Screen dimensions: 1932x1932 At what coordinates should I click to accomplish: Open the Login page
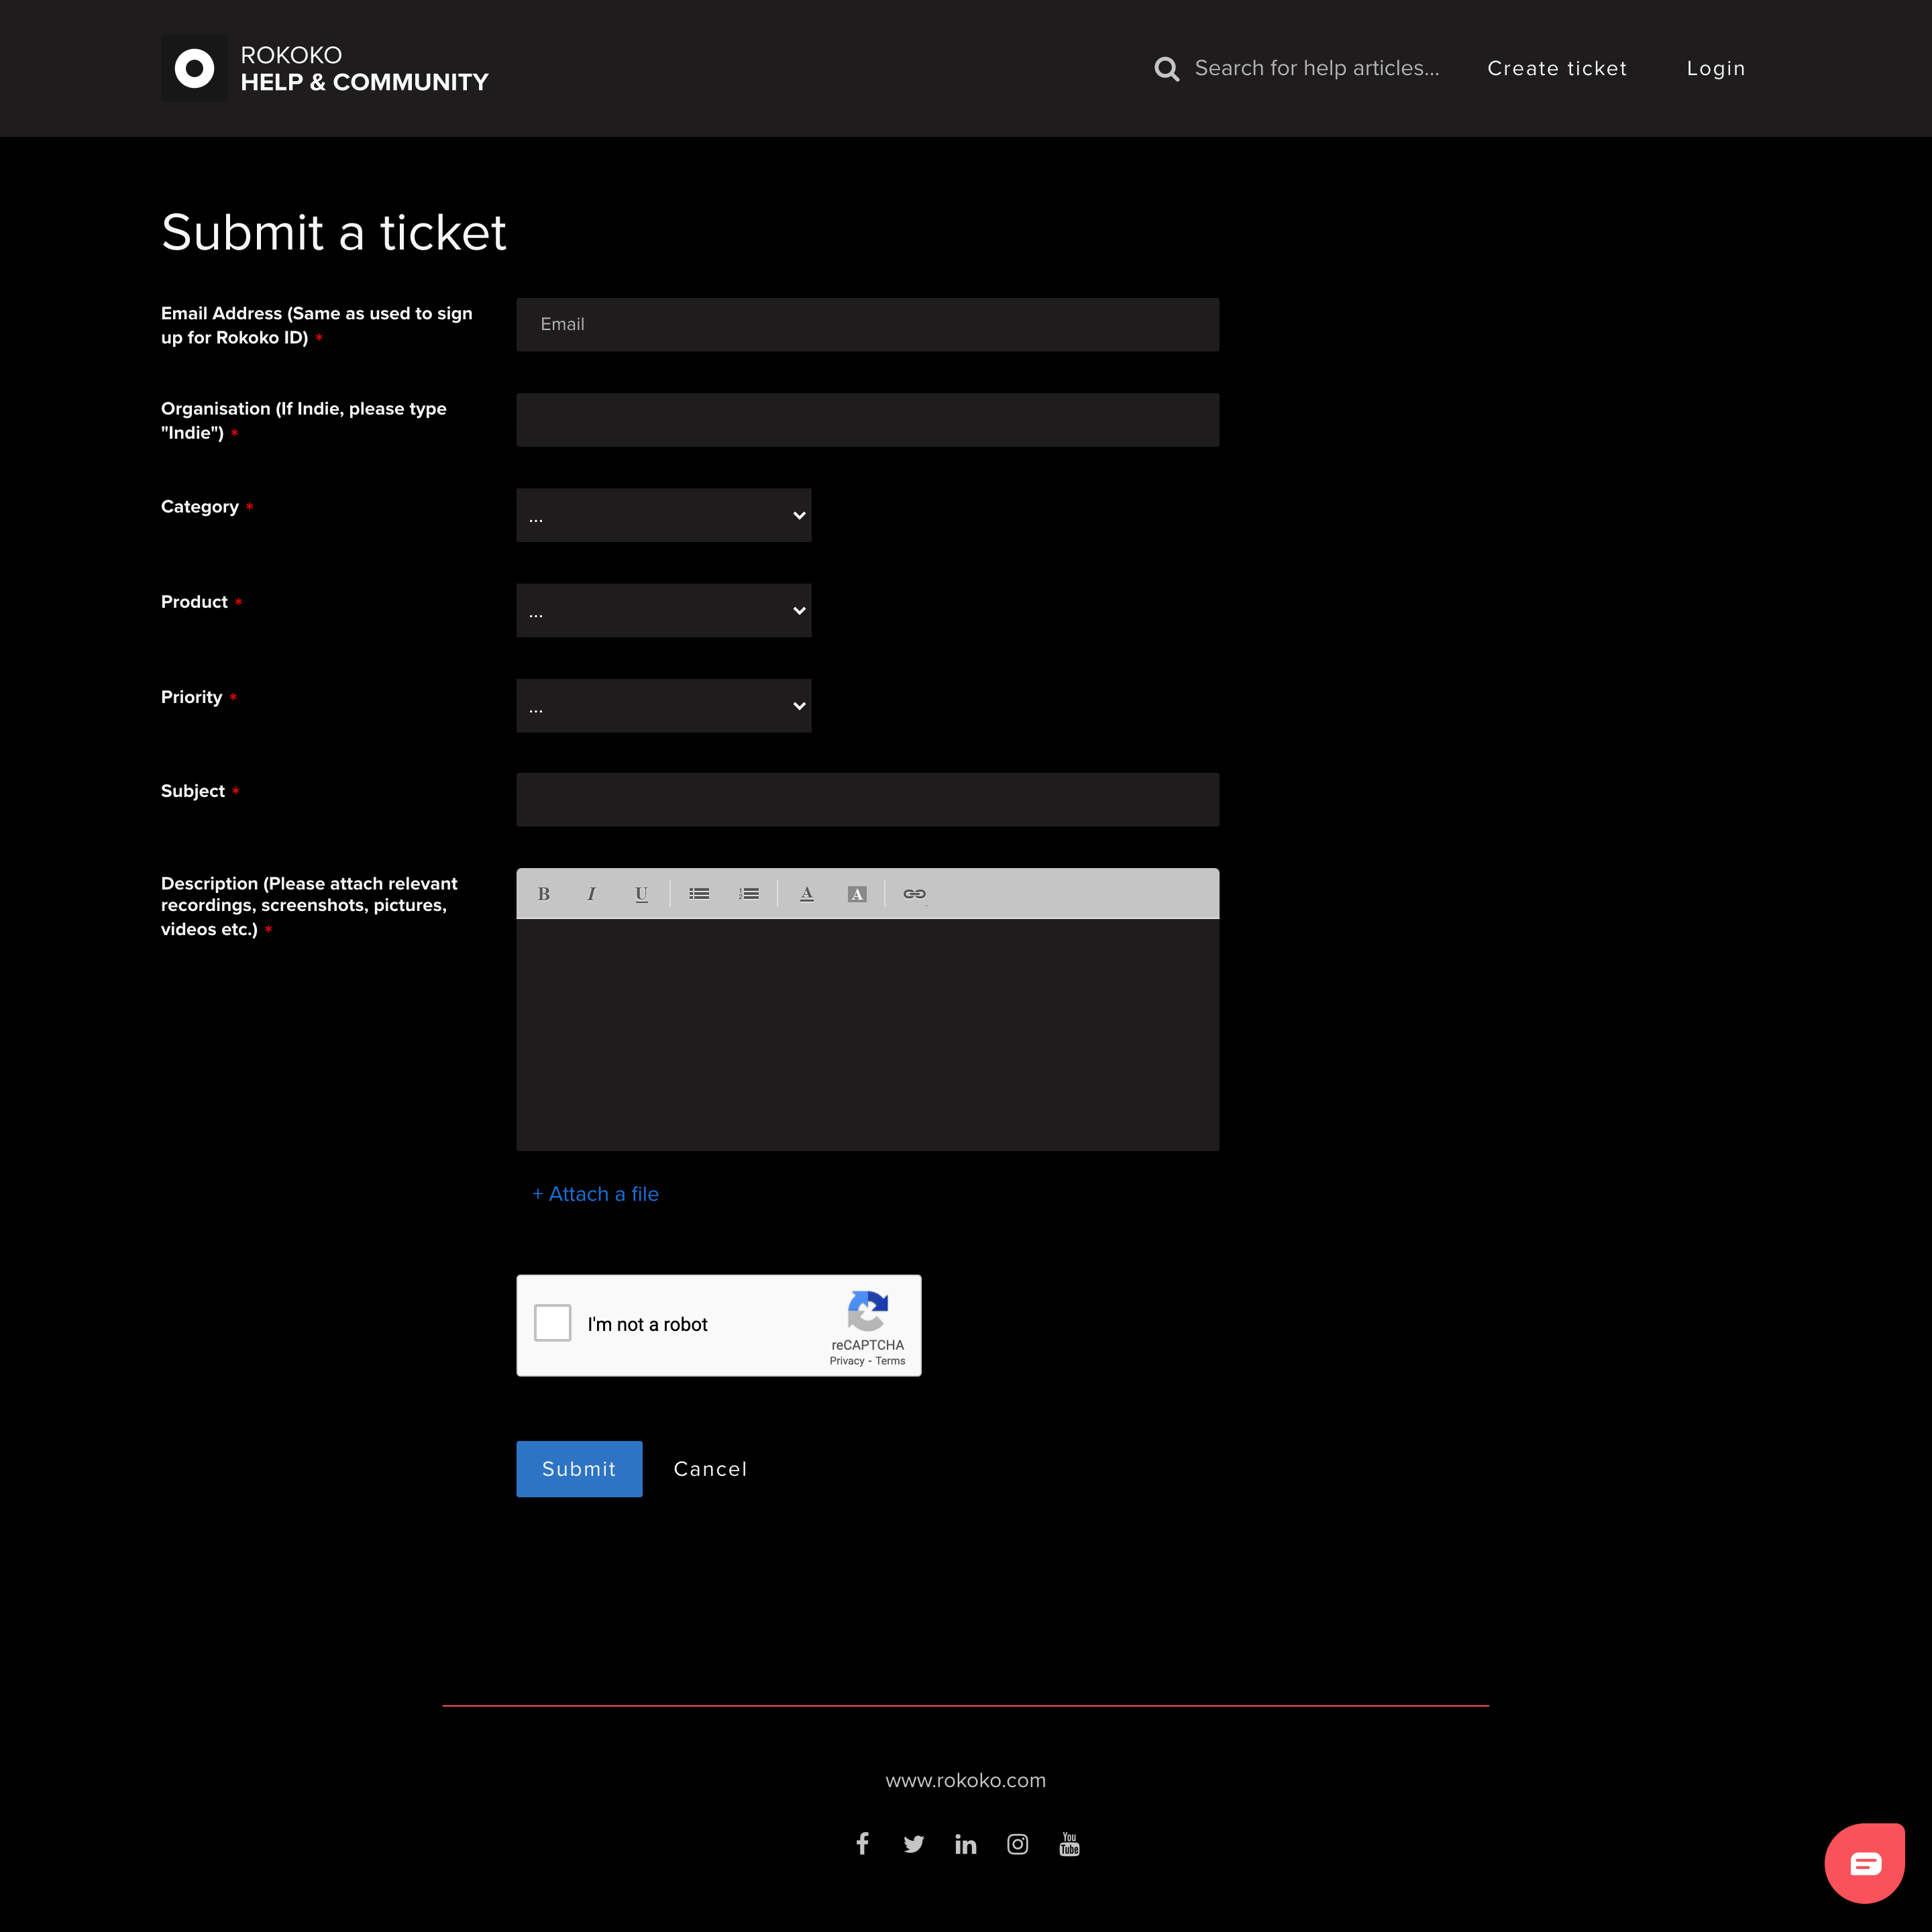tap(1715, 68)
